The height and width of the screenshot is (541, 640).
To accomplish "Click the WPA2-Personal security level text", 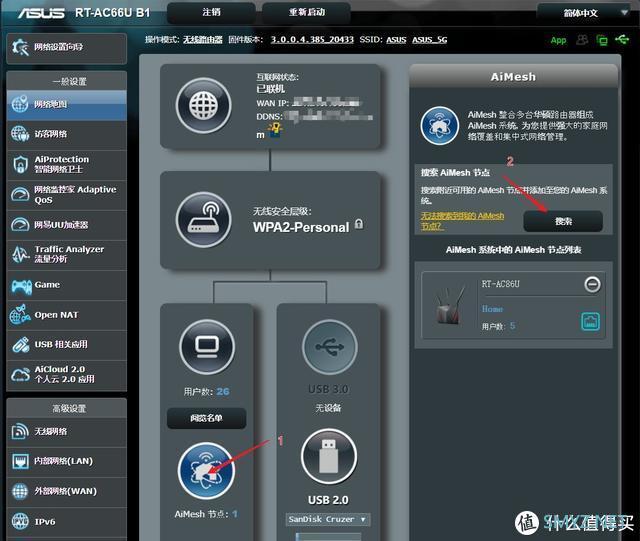I will click(301, 227).
